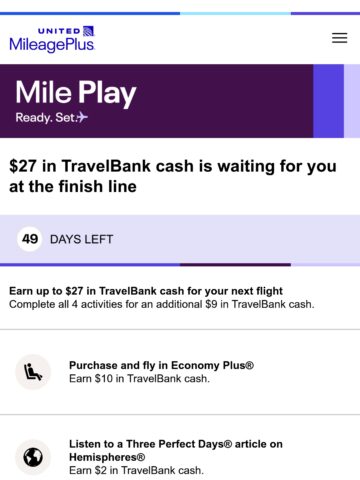
Task: Click the Mile Play banner title
Action: coord(76,93)
